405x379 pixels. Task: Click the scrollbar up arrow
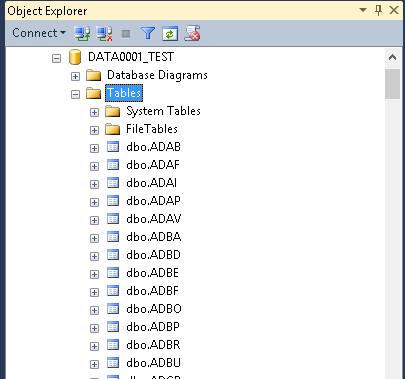point(392,58)
